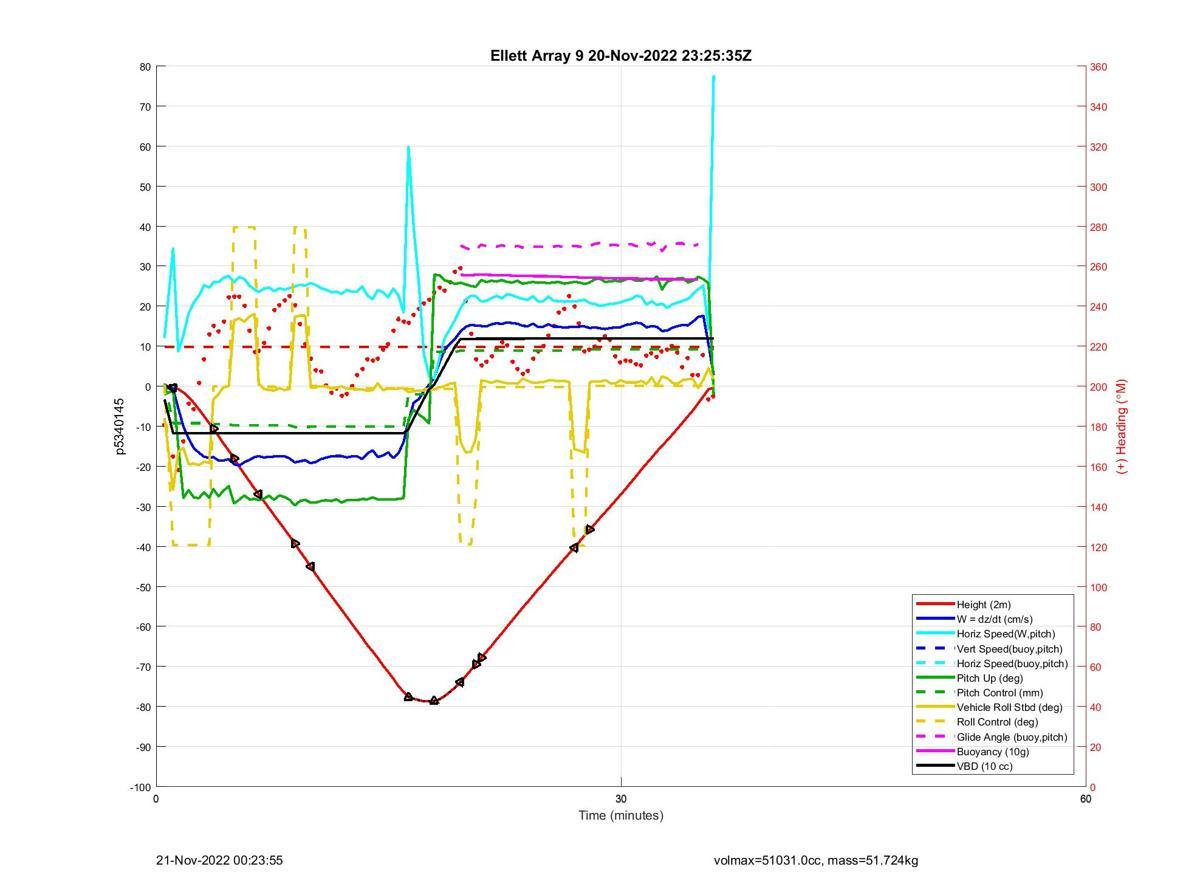The image size is (1200, 885).
Task: Select the "Buoyancy (10g)" legend entry
Action: (992, 751)
